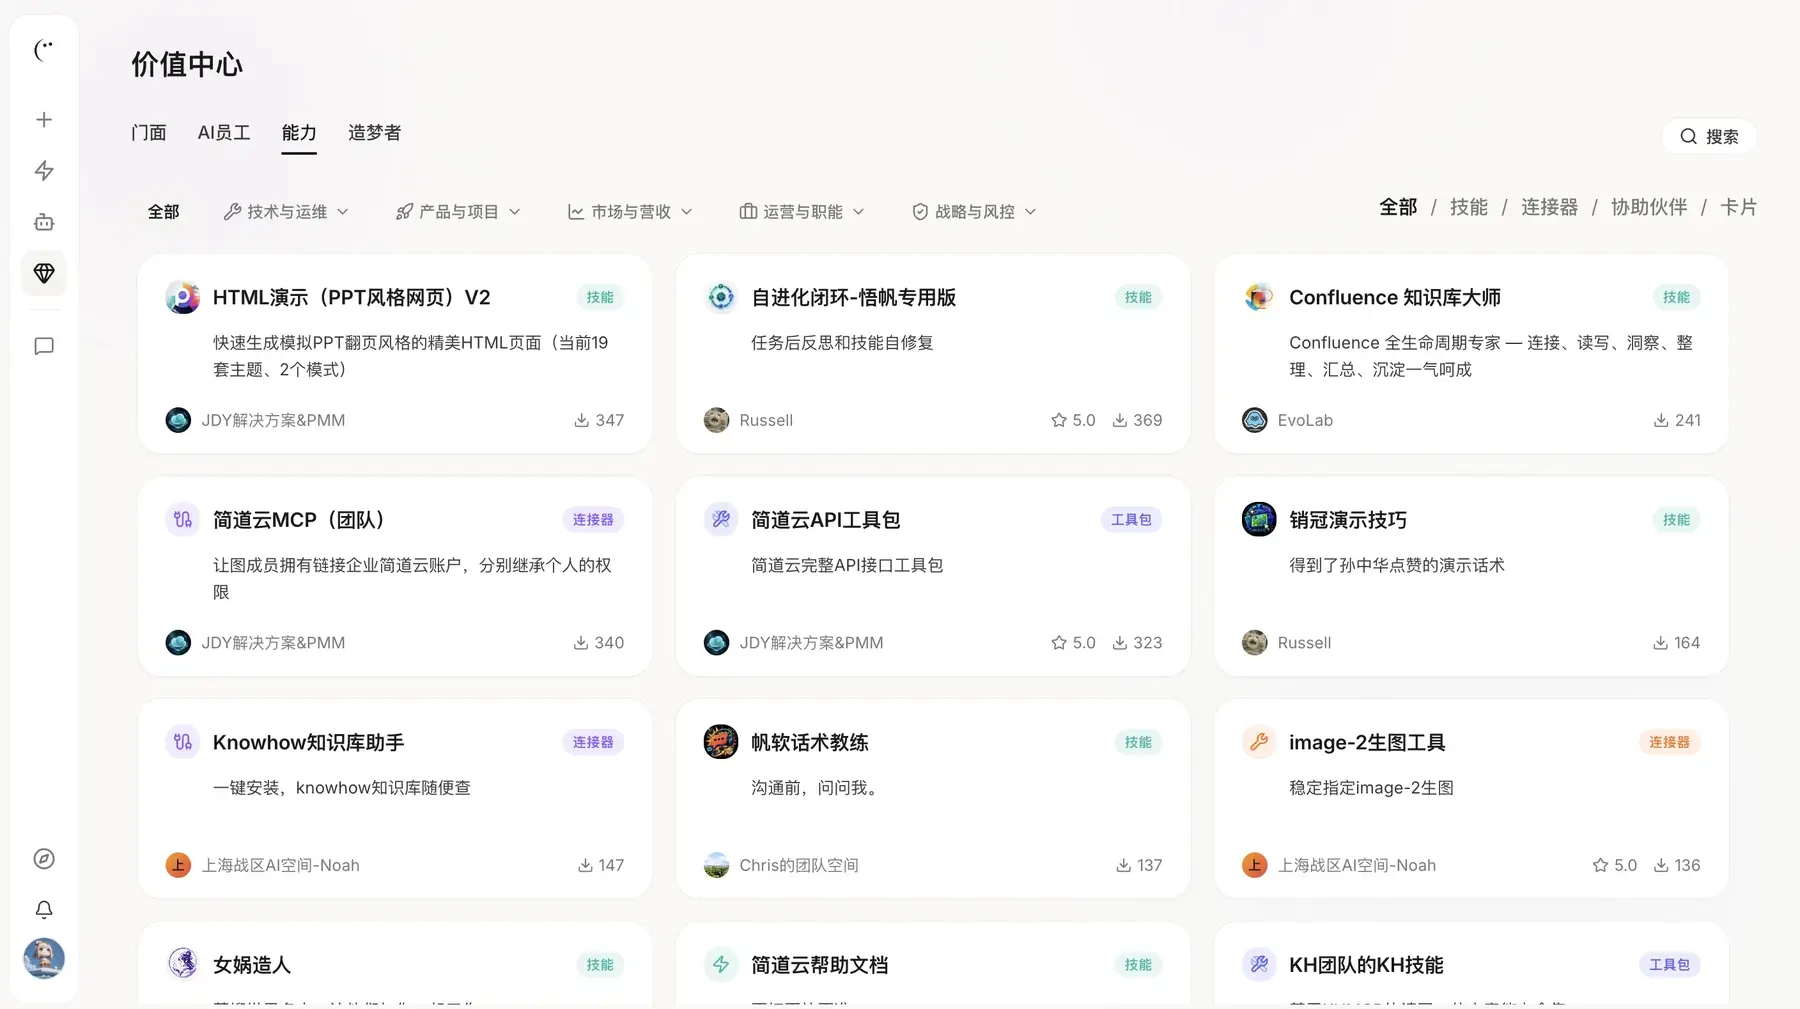The image size is (1800, 1009).
Task: Click the 工具包 tag on 简道云API工具包
Action: tap(1131, 520)
